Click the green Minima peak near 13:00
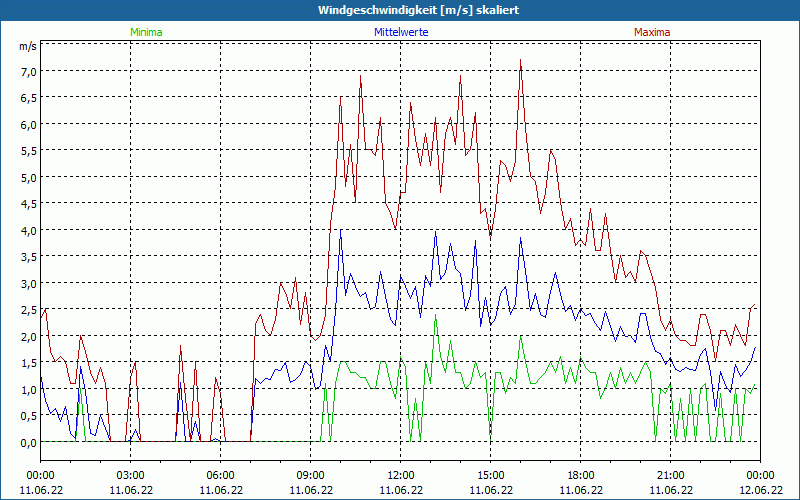 pyautogui.click(x=435, y=315)
